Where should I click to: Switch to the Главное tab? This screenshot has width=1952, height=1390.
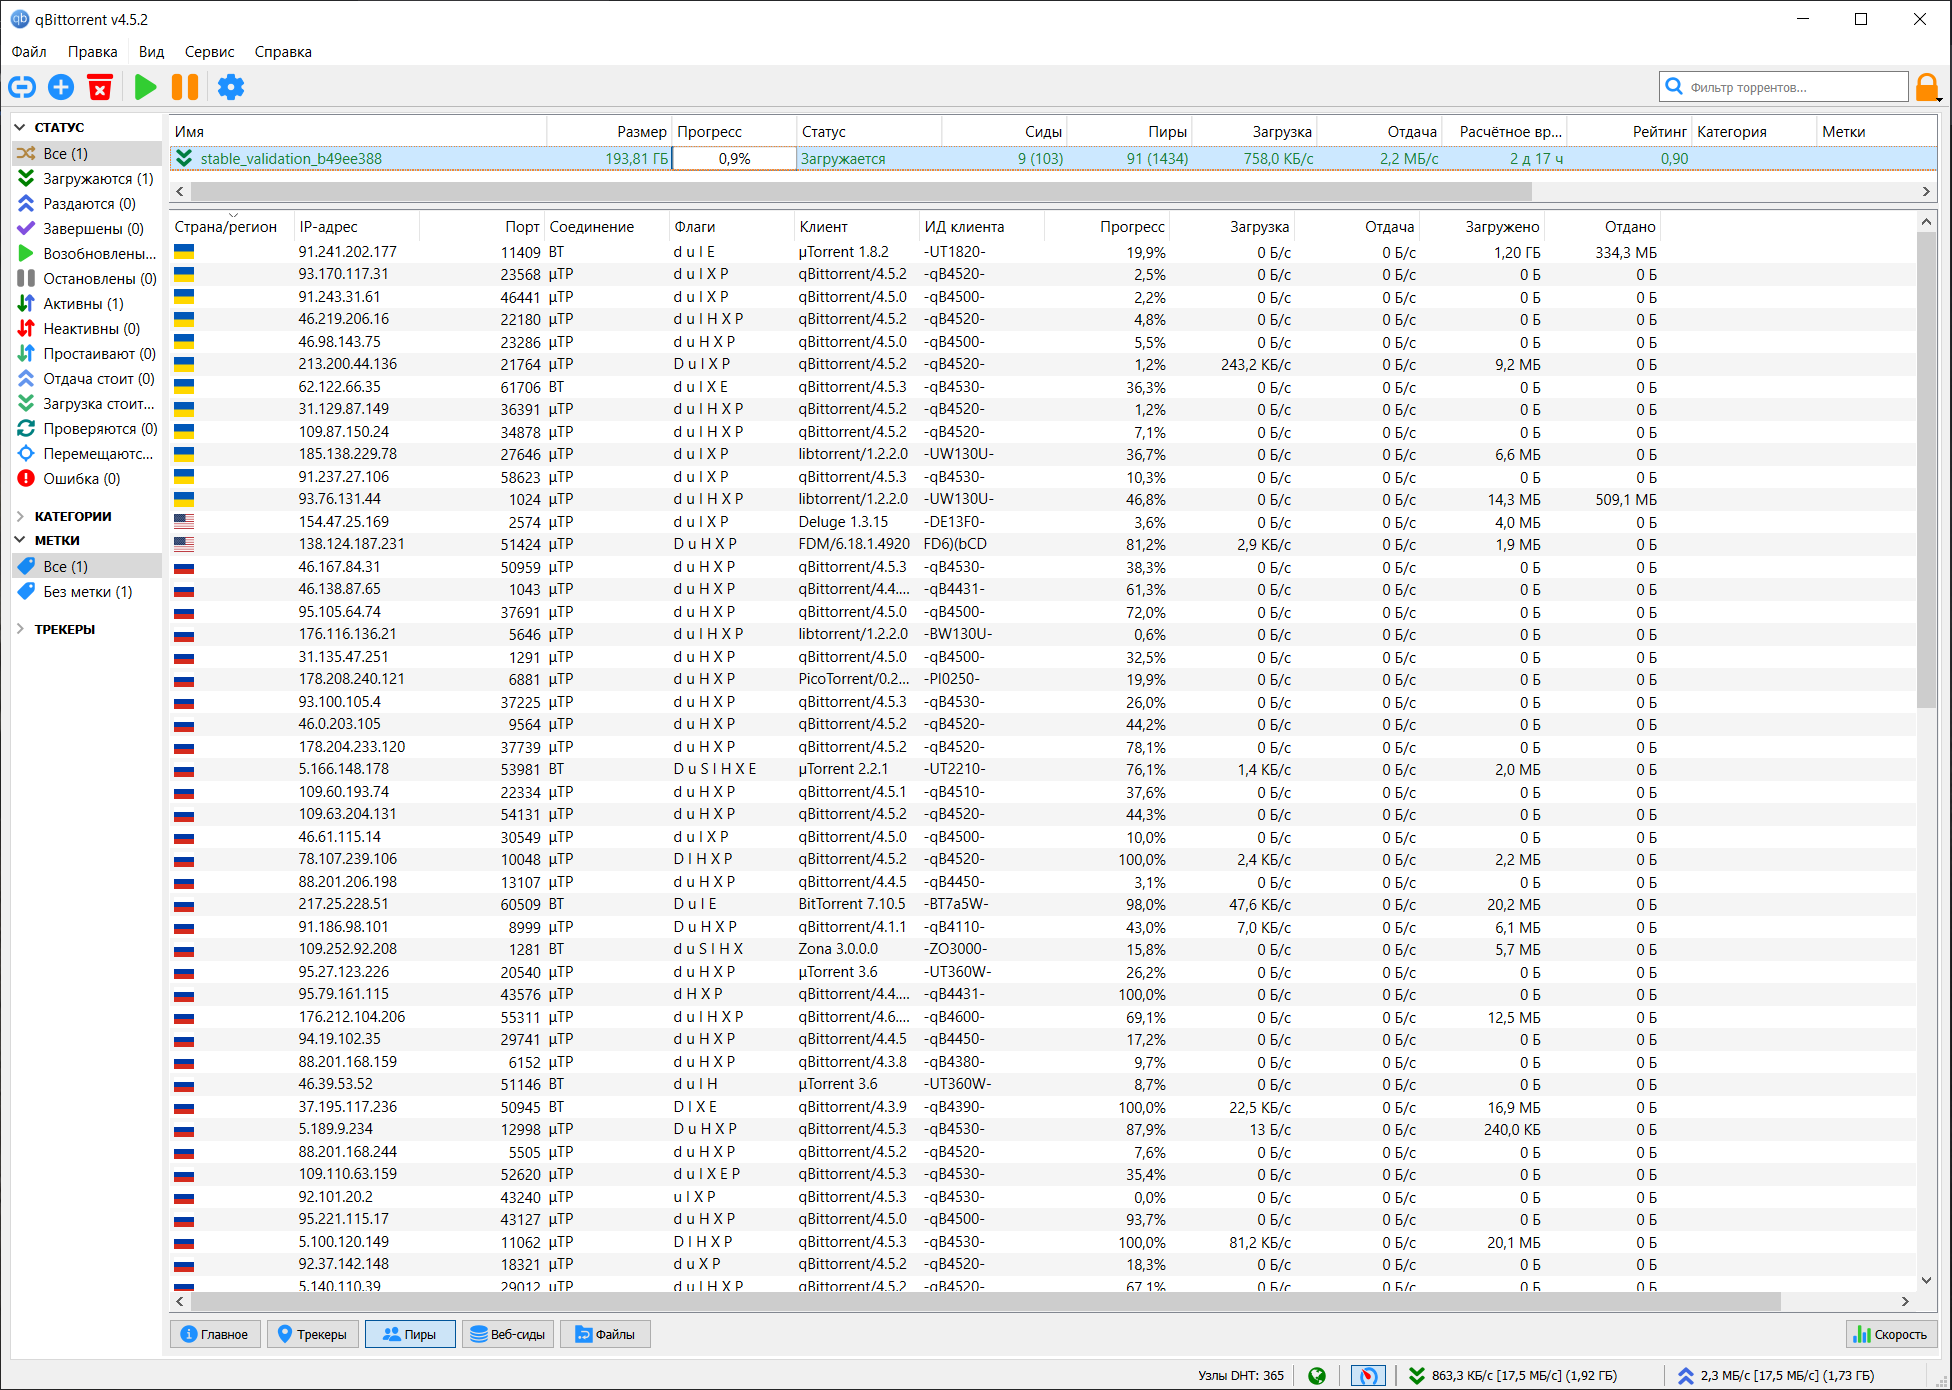coord(215,1334)
